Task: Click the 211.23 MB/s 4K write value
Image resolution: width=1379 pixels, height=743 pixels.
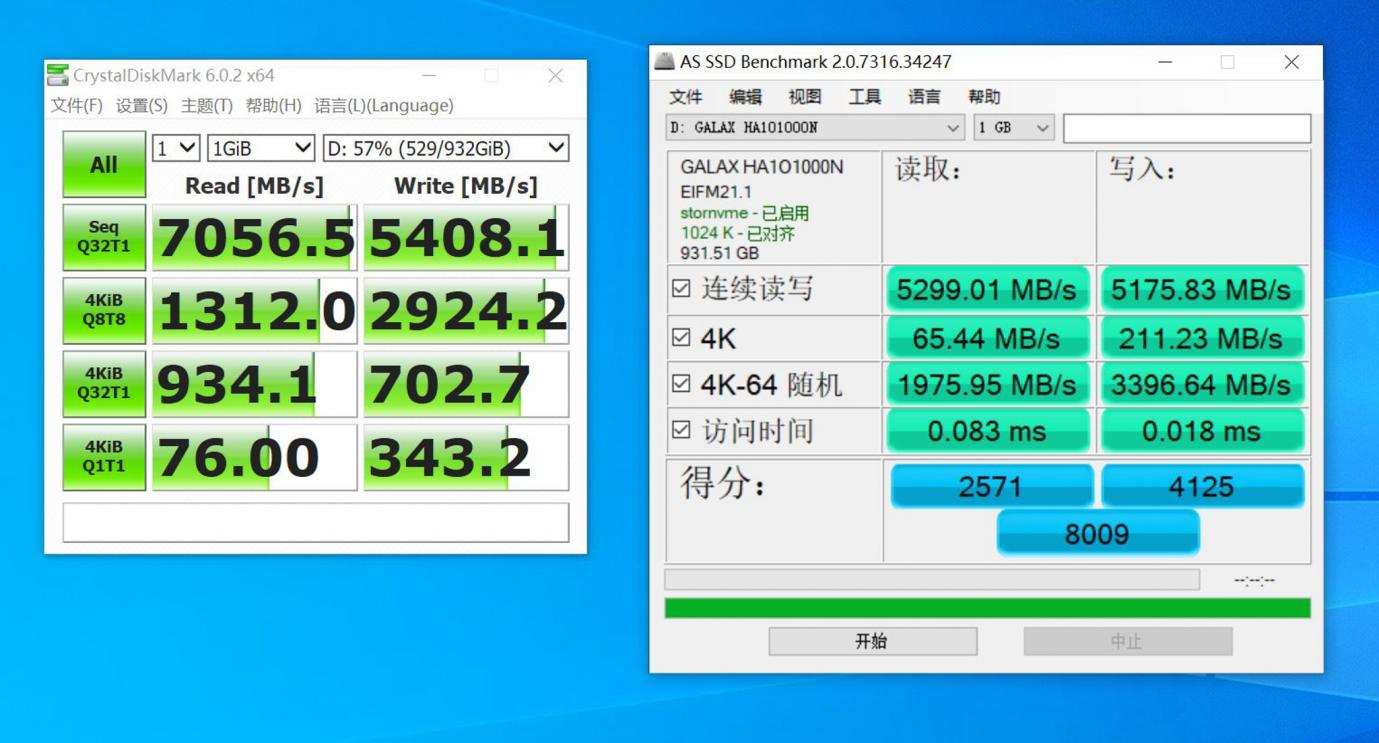Action: pos(1202,338)
